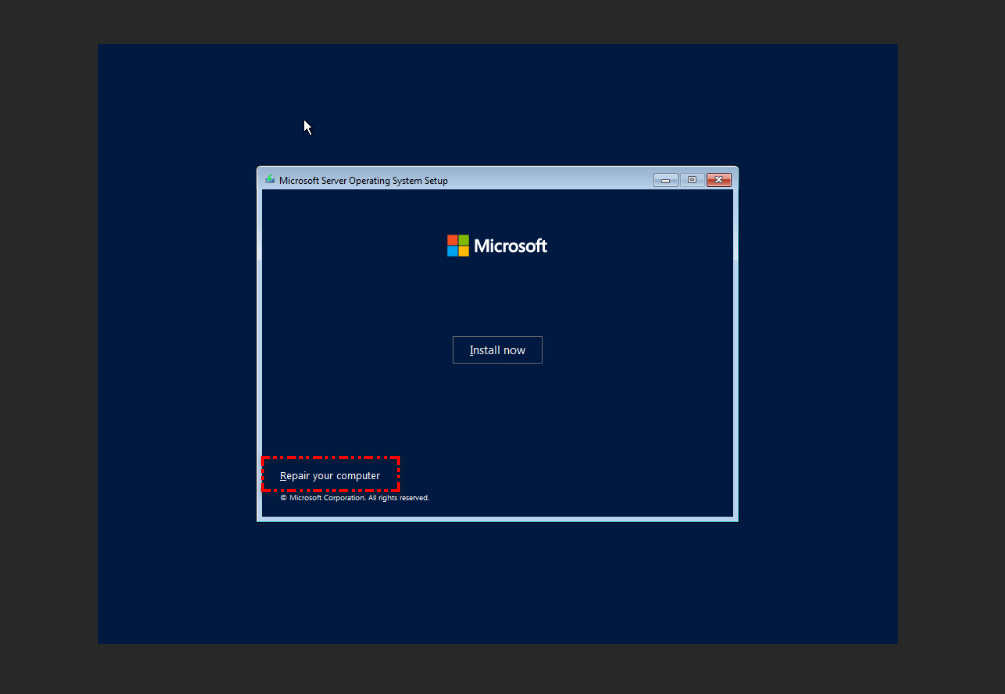Click the setup icon in the title bar

[x=269, y=180]
